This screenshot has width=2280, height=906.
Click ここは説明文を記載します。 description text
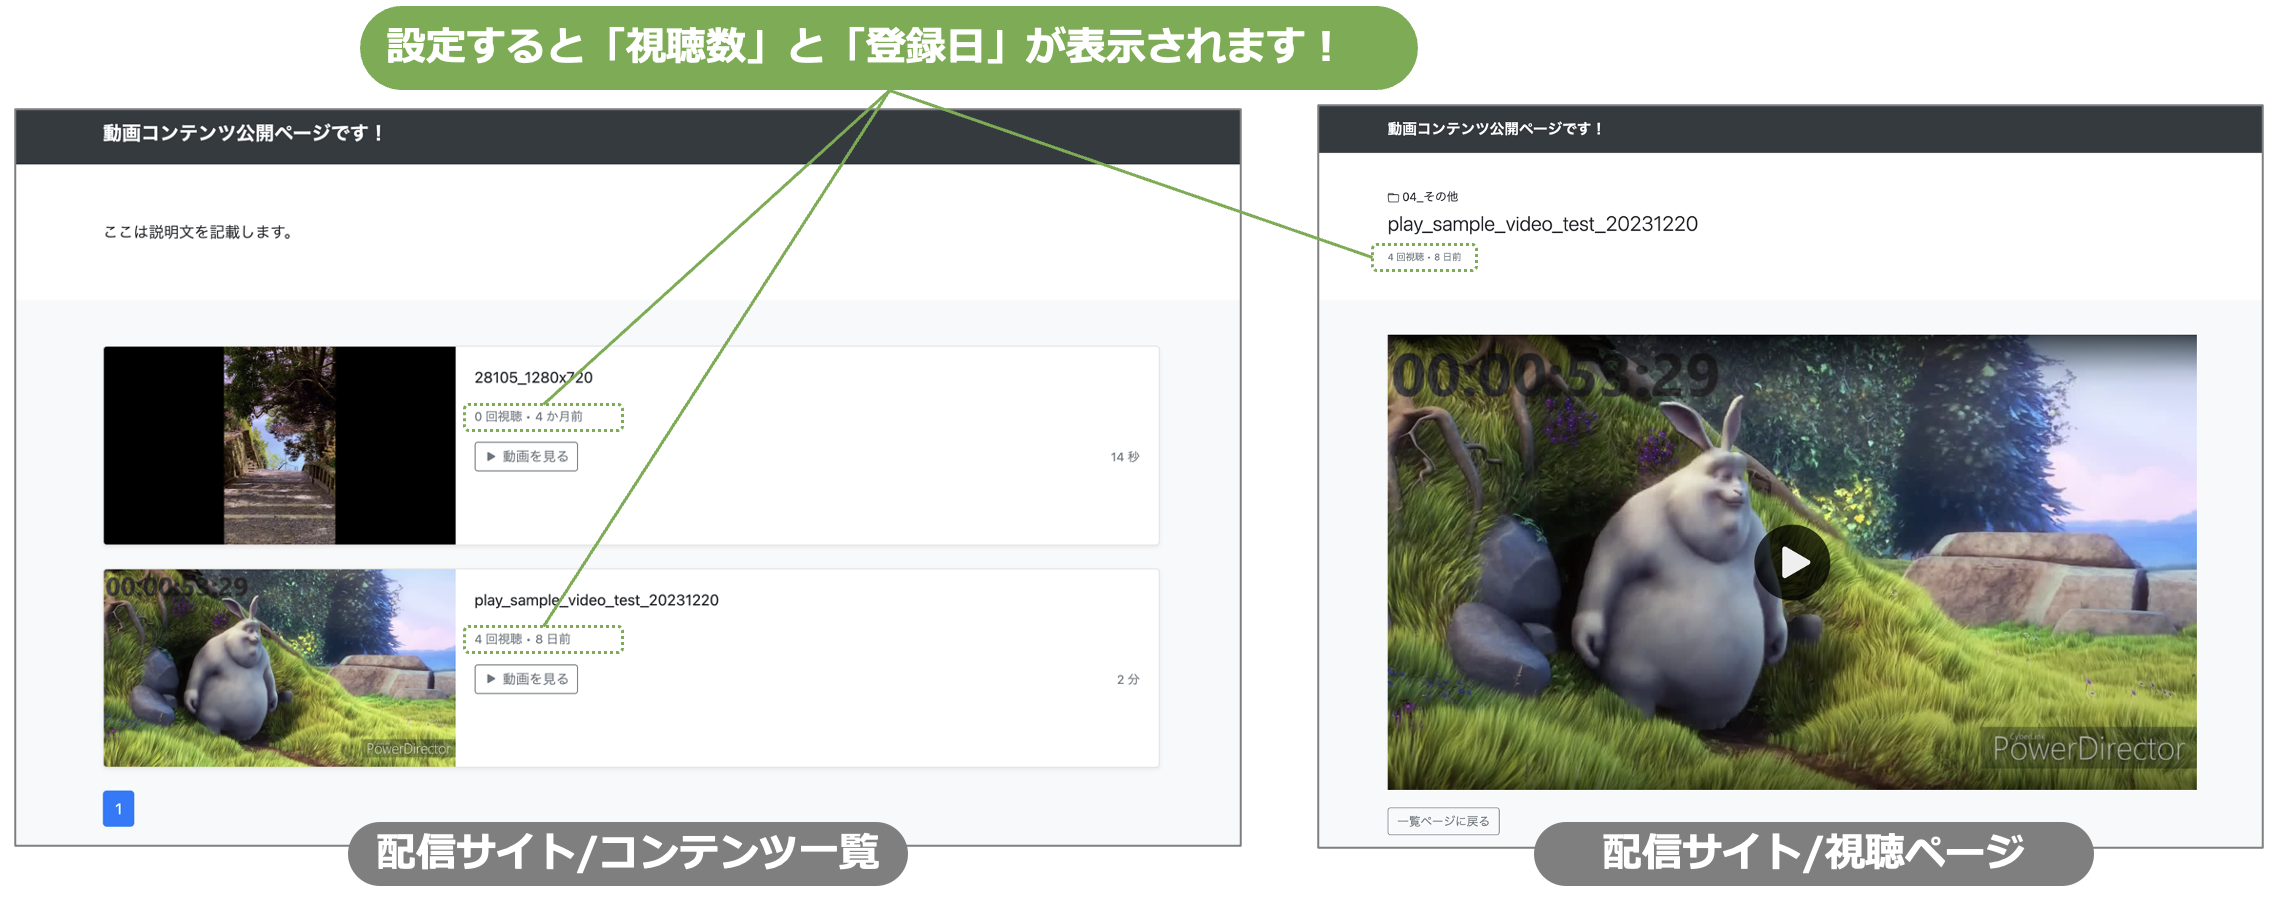(198, 232)
